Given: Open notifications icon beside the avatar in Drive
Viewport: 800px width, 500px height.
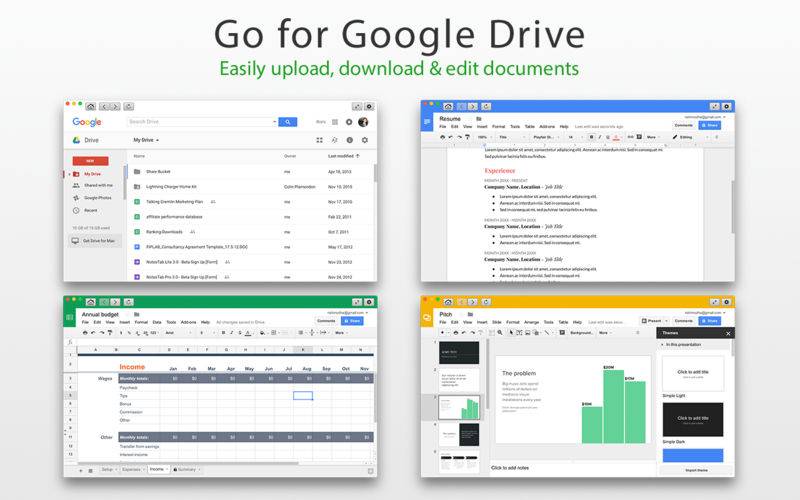Looking at the screenshot, I should (349, 122).
